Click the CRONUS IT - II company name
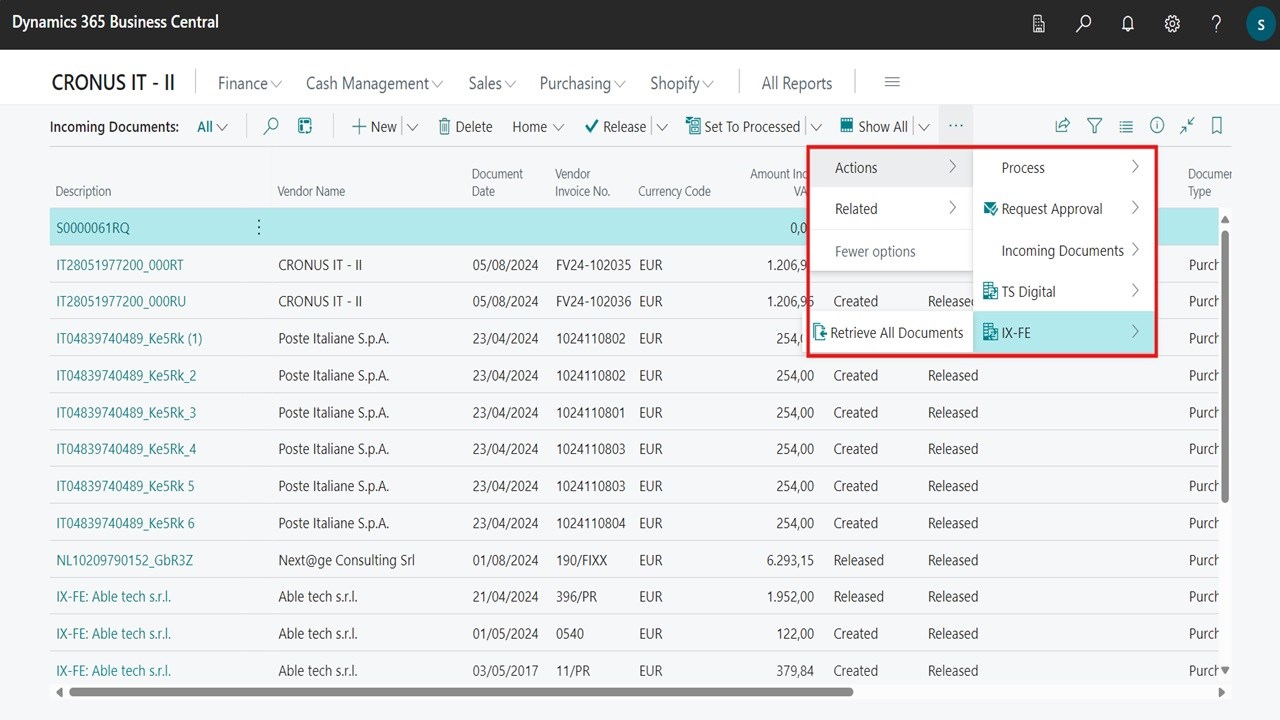 [x=113, y=83]
